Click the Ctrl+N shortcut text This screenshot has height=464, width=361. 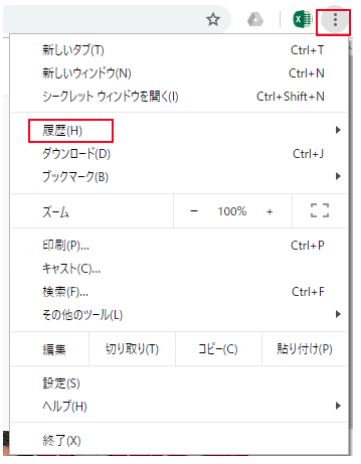[x=306, y=73]
